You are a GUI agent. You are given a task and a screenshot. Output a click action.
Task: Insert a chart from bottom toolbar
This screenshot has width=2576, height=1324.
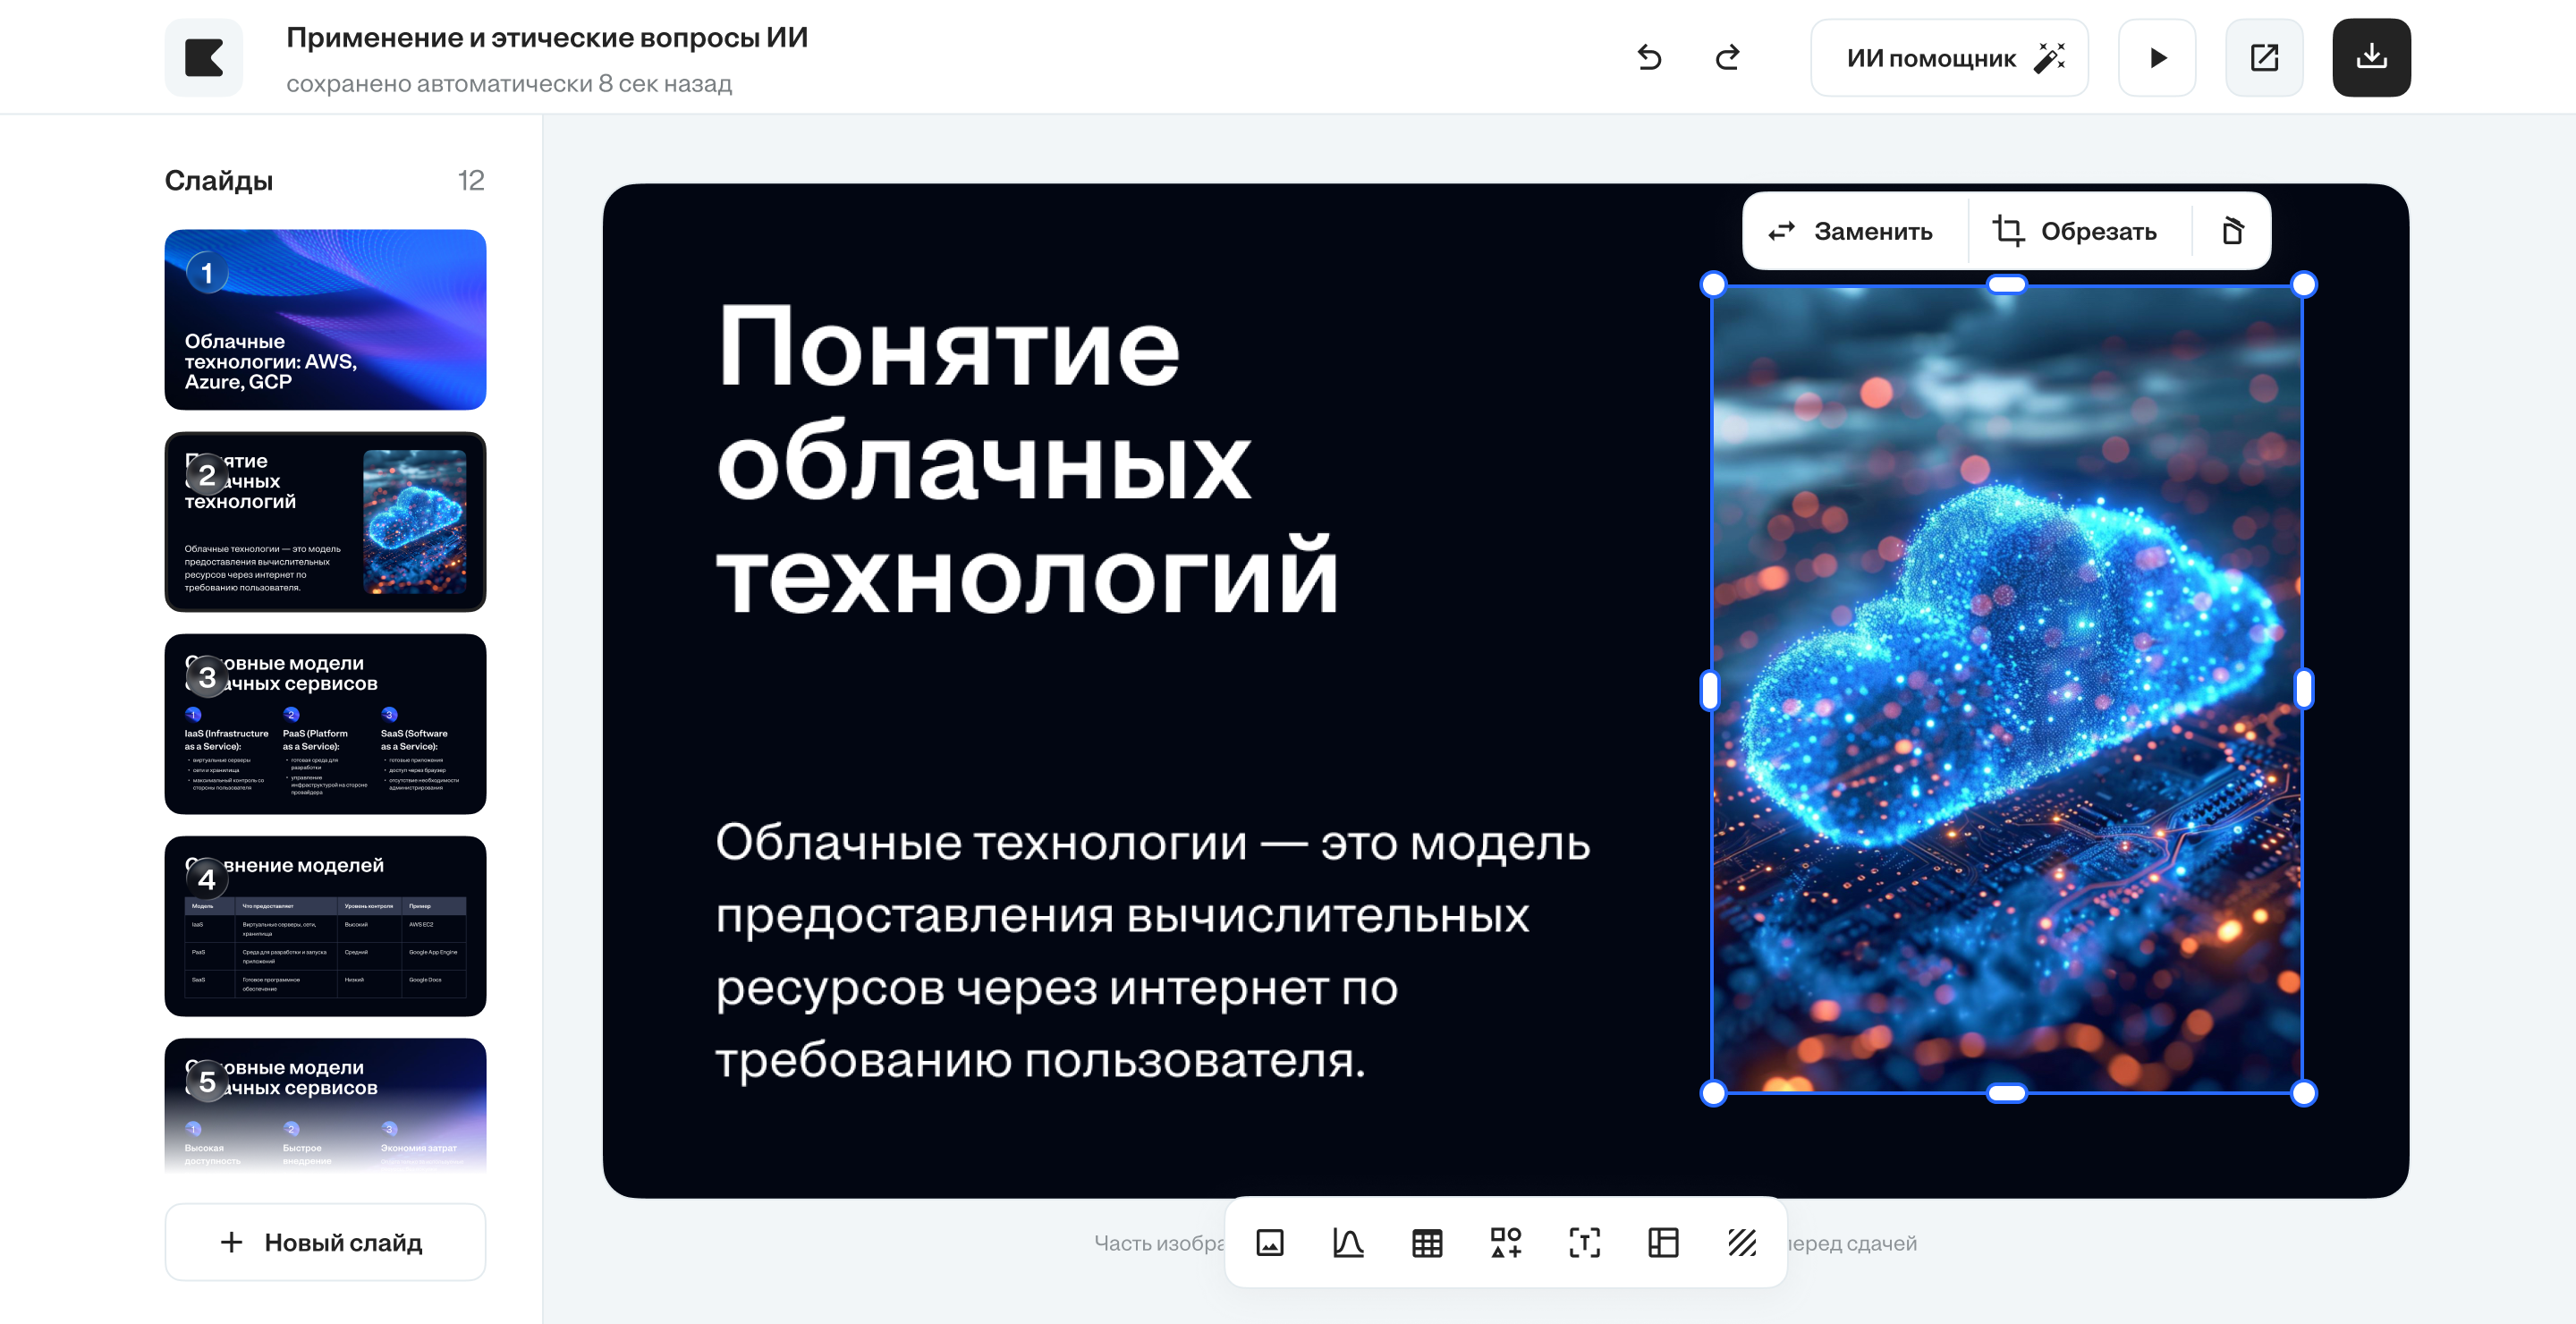(x=1348, y=1242)
